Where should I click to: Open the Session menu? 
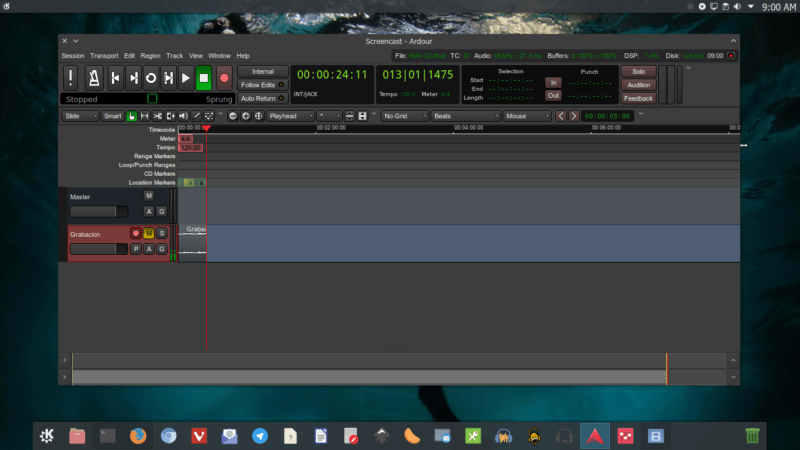[73, 56]
